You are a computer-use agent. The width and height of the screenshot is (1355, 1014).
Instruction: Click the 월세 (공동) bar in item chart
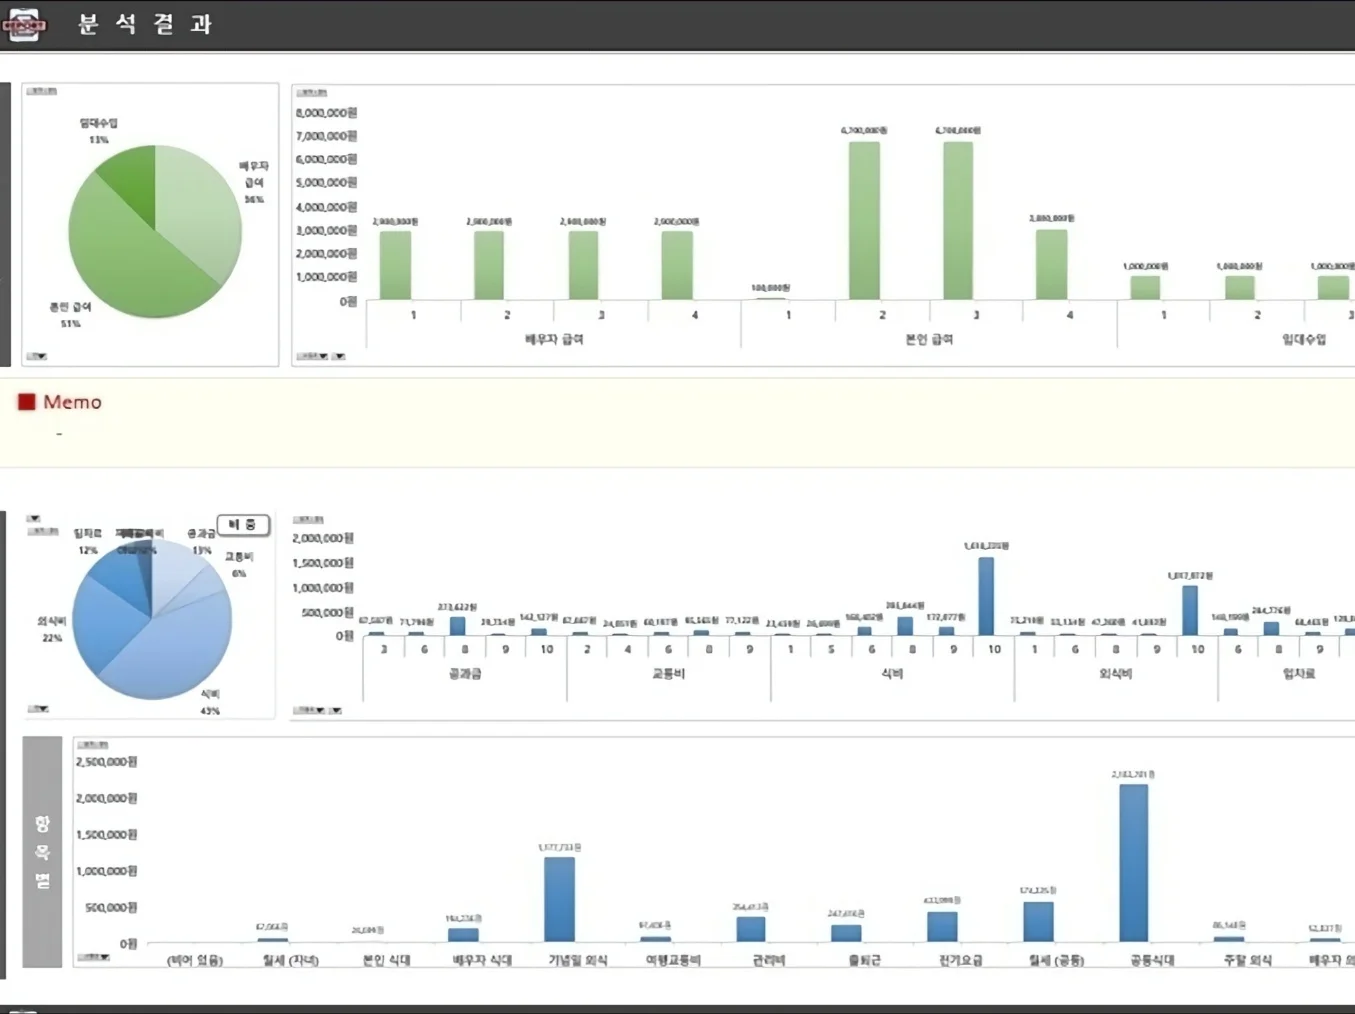tap(1038, 922)
